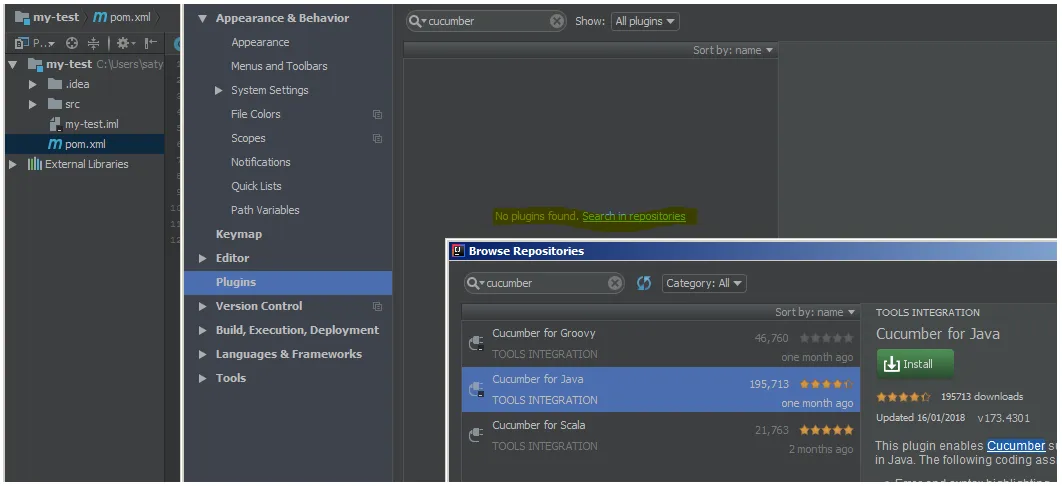Viewport: 1062px width, 486px height.
Task: Click the my-test breadcrumb in navigation bar
Action: [x=47, y=17]
